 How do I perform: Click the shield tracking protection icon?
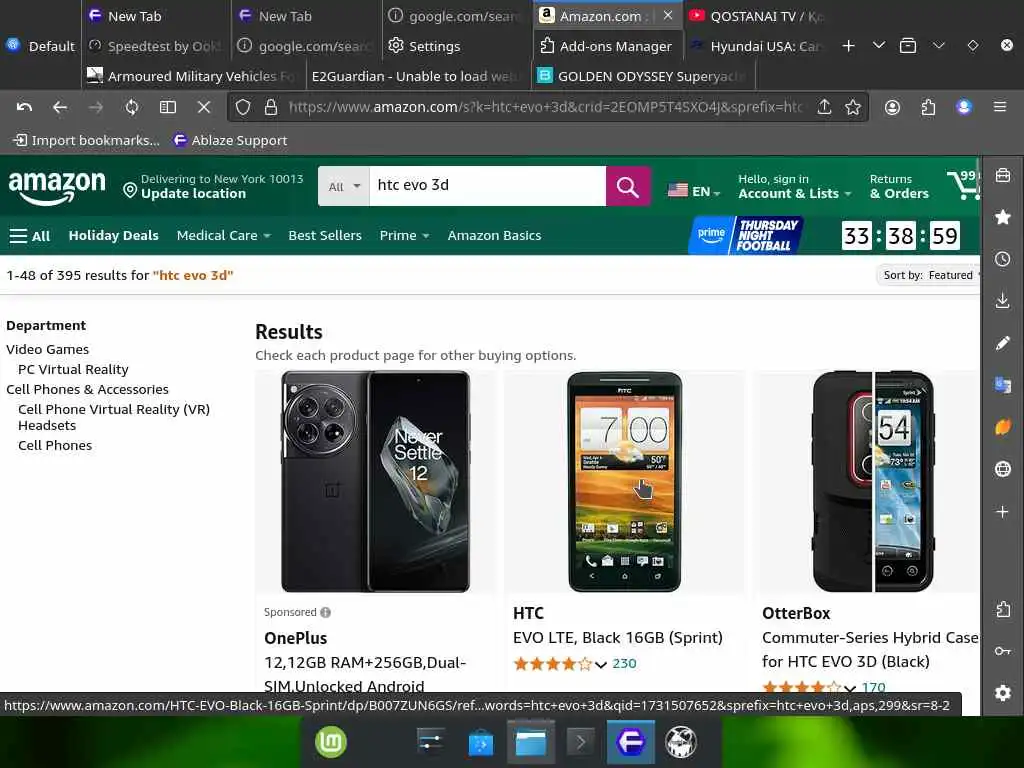[243, 107]
